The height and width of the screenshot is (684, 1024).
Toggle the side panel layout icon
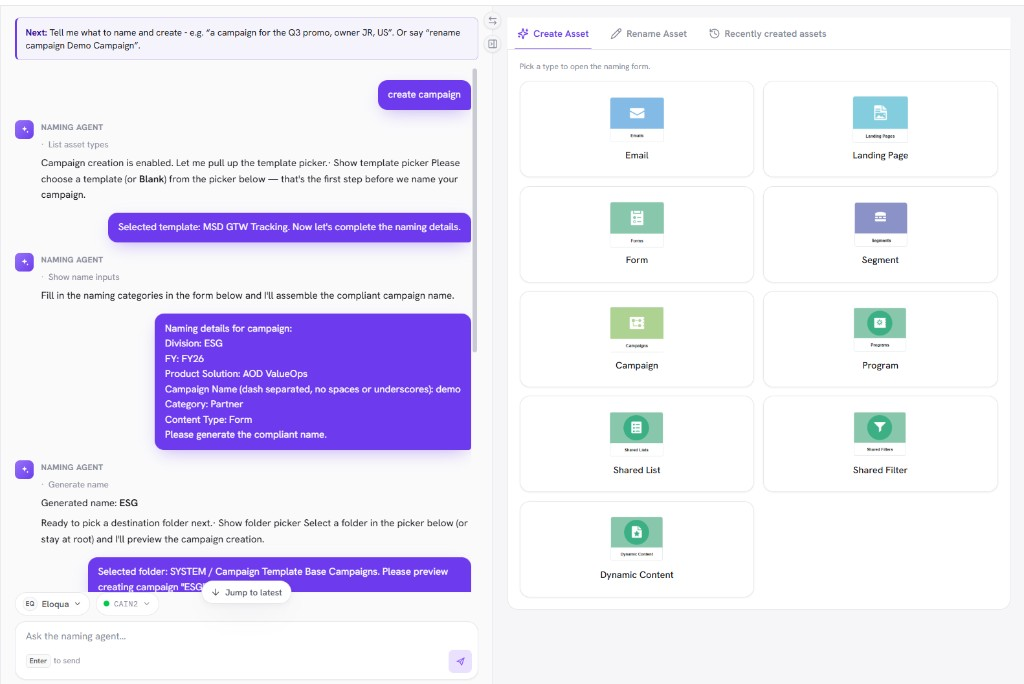(493, 44)
